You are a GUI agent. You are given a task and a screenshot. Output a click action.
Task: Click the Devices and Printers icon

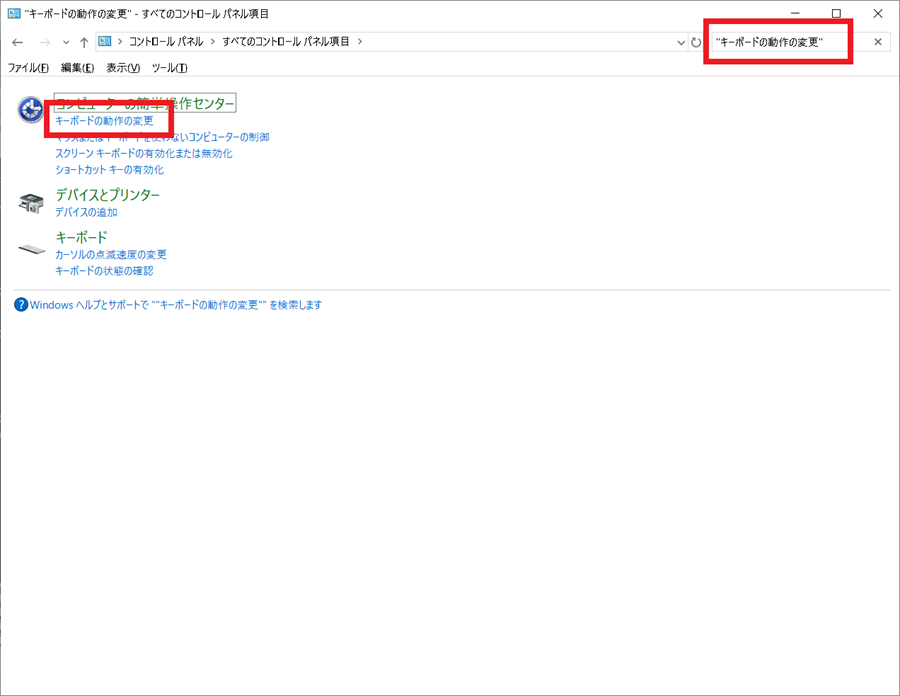(x=31, y=203)
